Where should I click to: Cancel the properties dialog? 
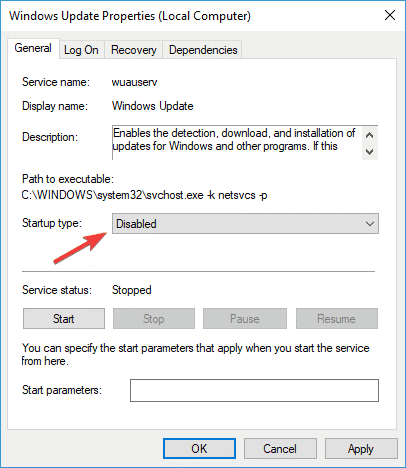click(x=280, y=449)
